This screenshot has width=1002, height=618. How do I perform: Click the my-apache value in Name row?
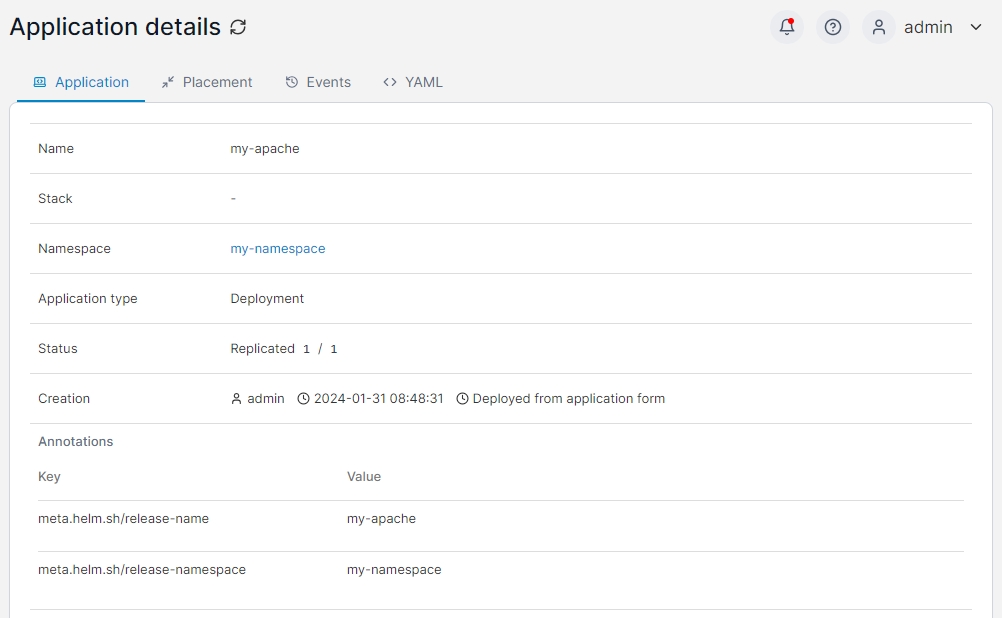click(265, 149)
